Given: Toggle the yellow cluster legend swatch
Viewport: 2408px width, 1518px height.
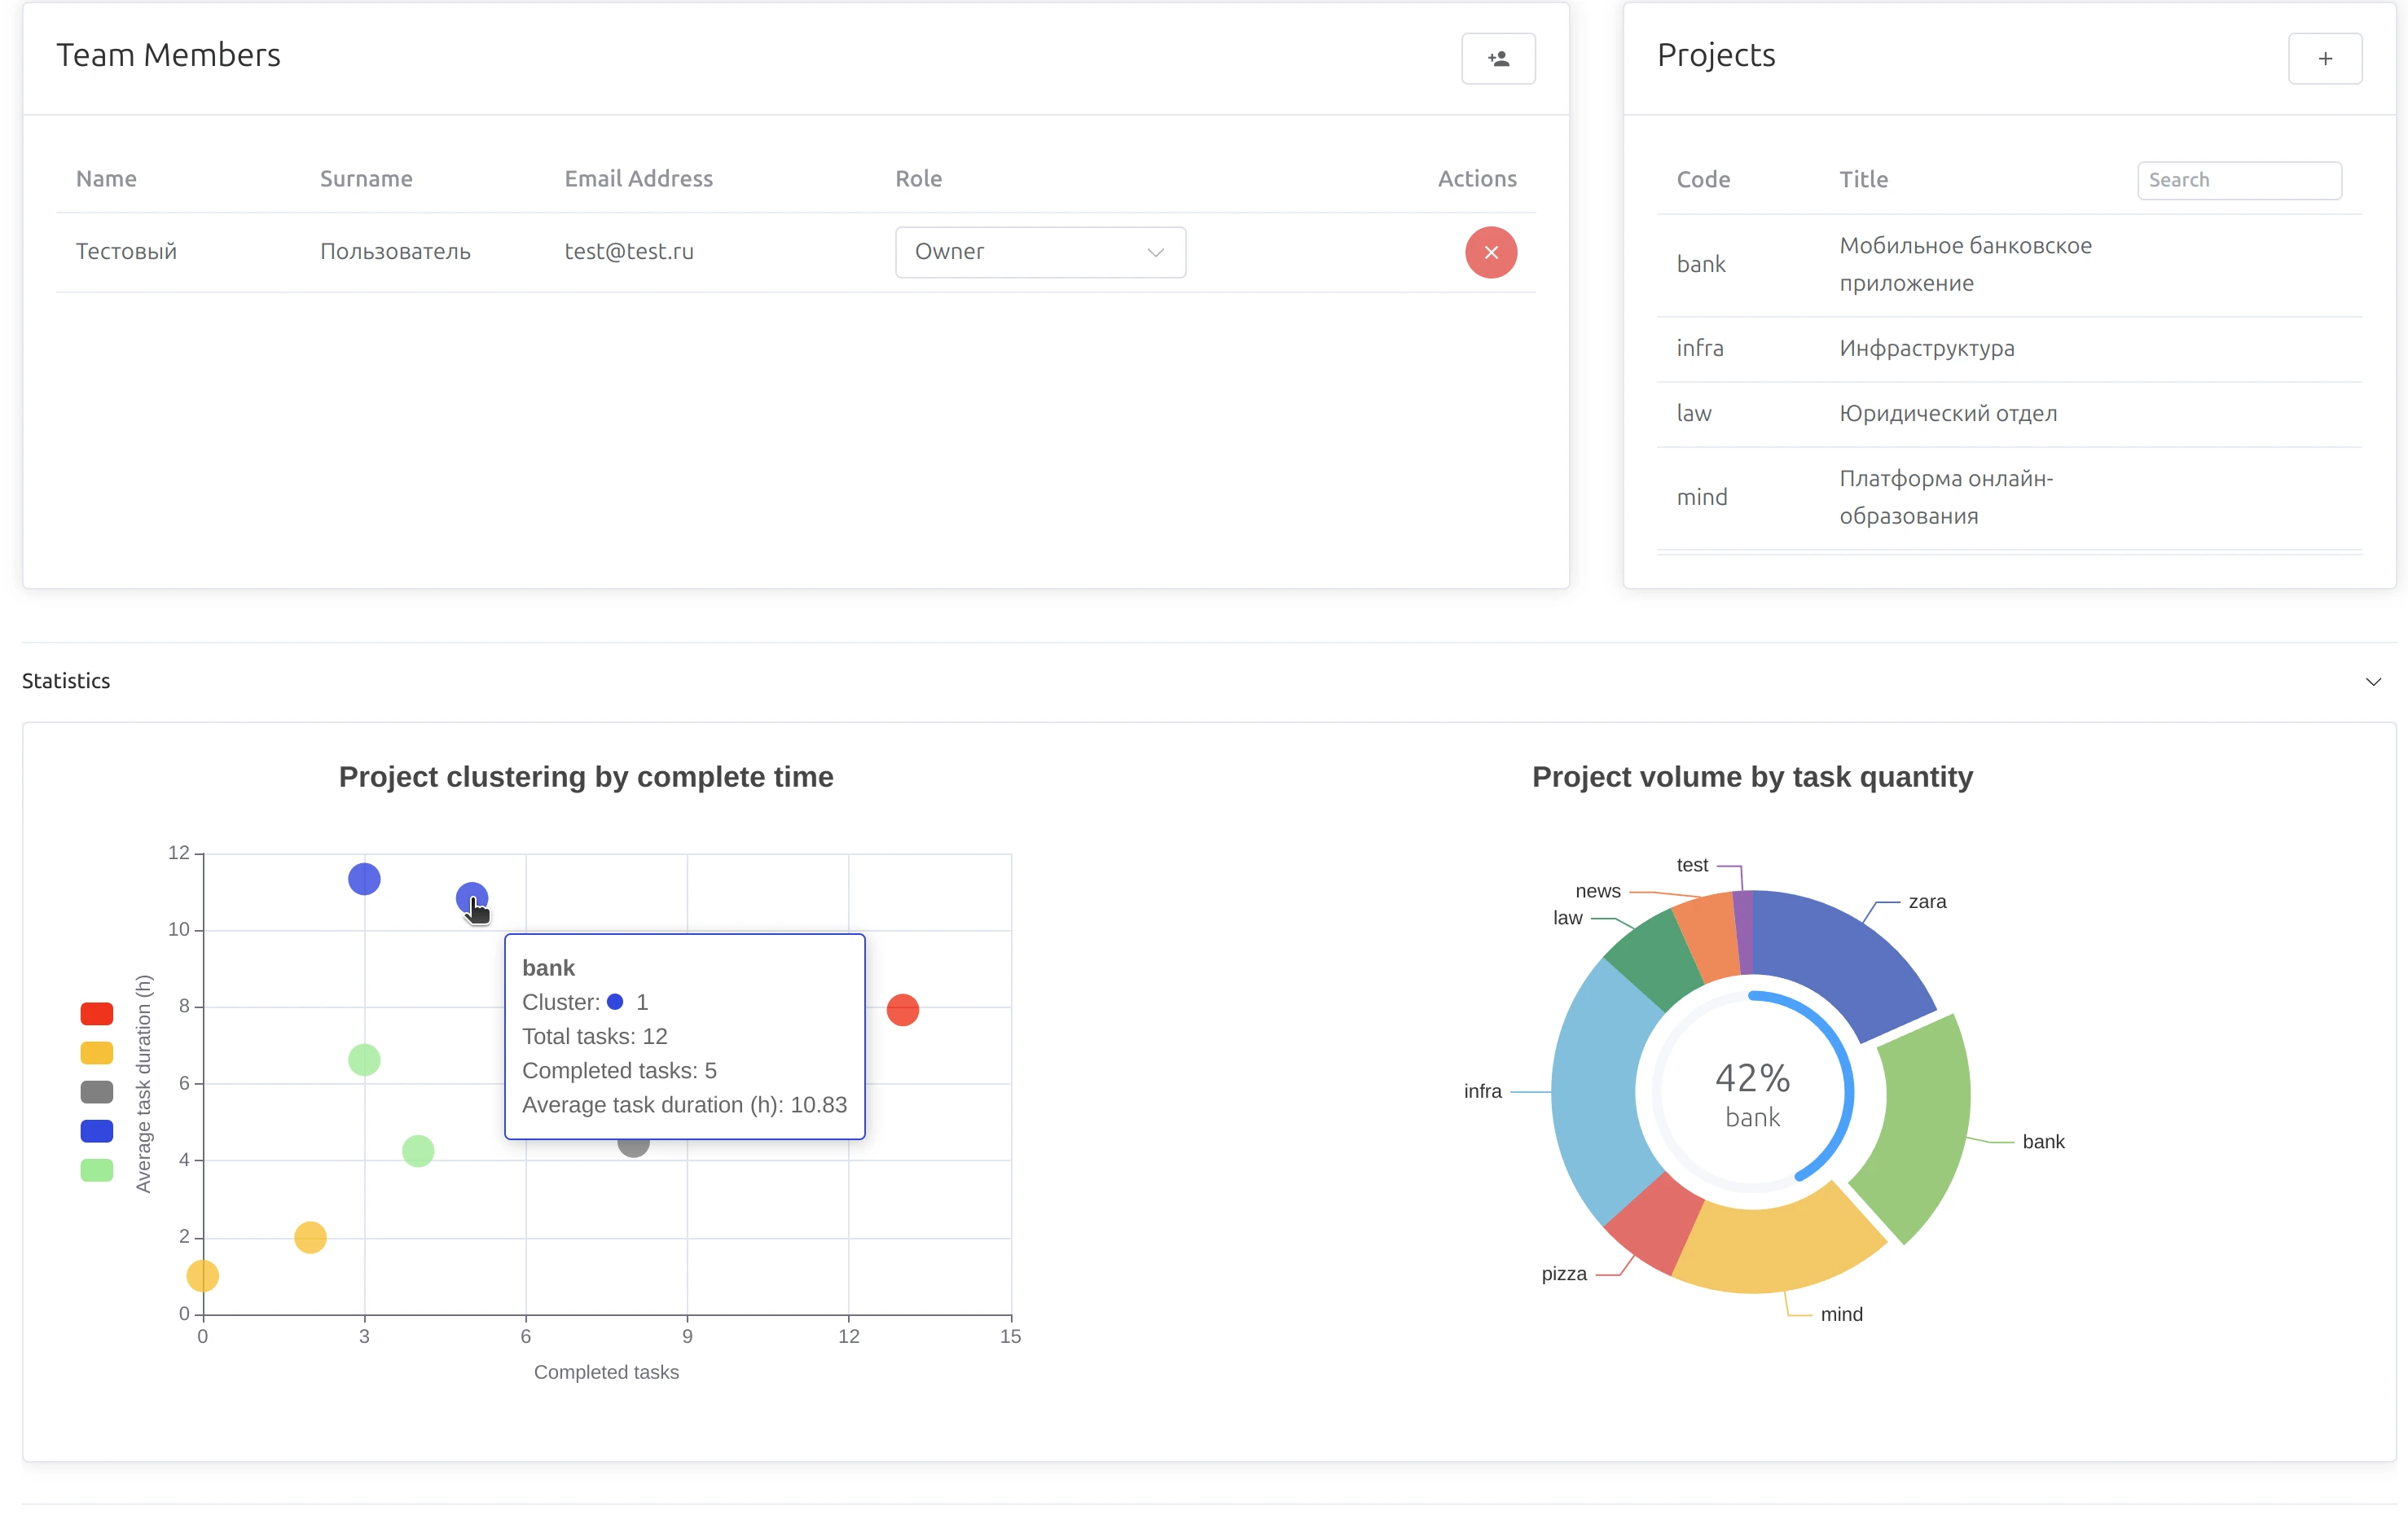Looking at the screenshot, I should (x=97, y=1053).
